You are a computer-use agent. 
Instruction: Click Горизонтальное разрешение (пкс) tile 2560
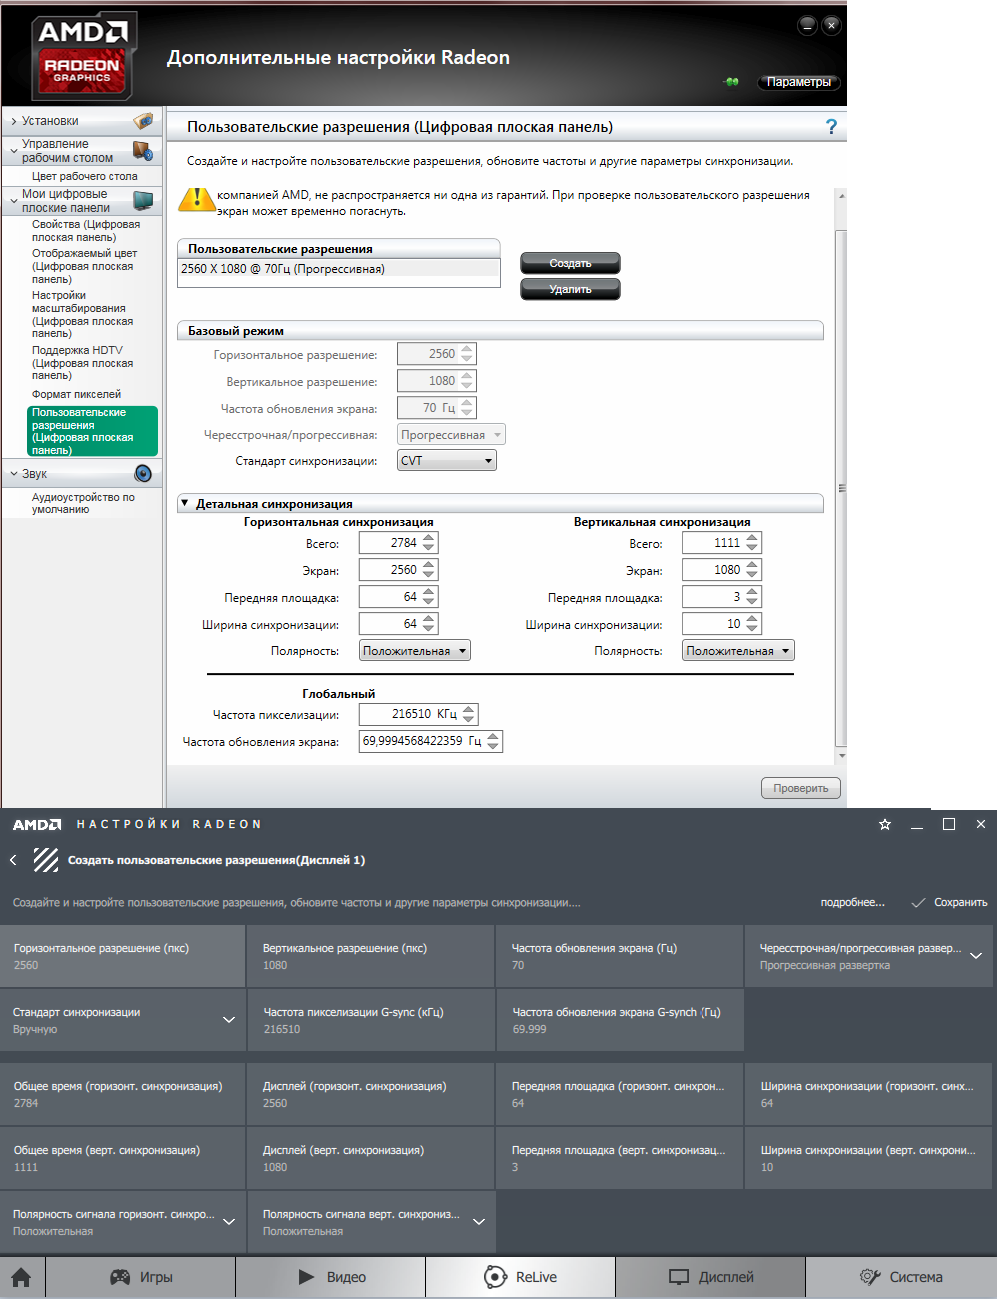pos(122,956)
